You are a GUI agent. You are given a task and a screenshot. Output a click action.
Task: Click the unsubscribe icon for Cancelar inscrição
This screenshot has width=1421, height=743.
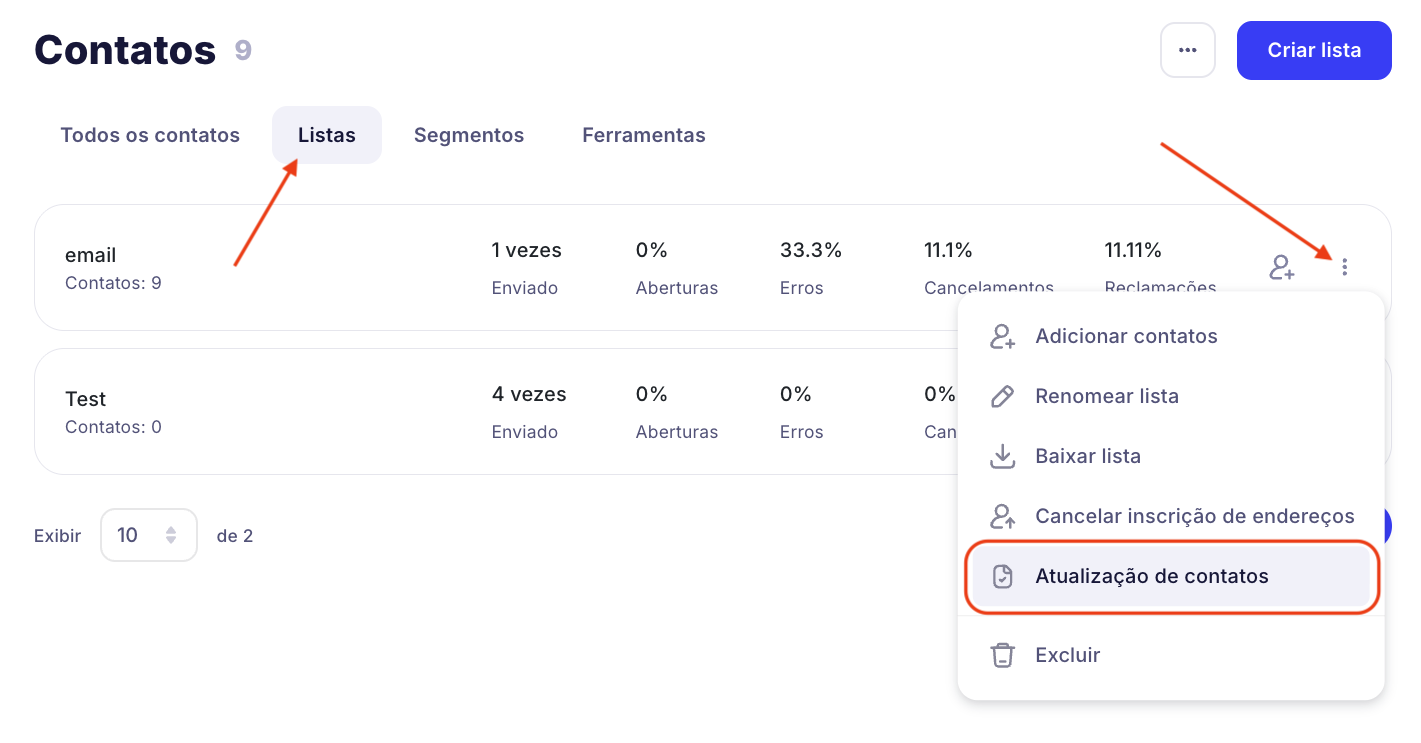pos(1002,517)
